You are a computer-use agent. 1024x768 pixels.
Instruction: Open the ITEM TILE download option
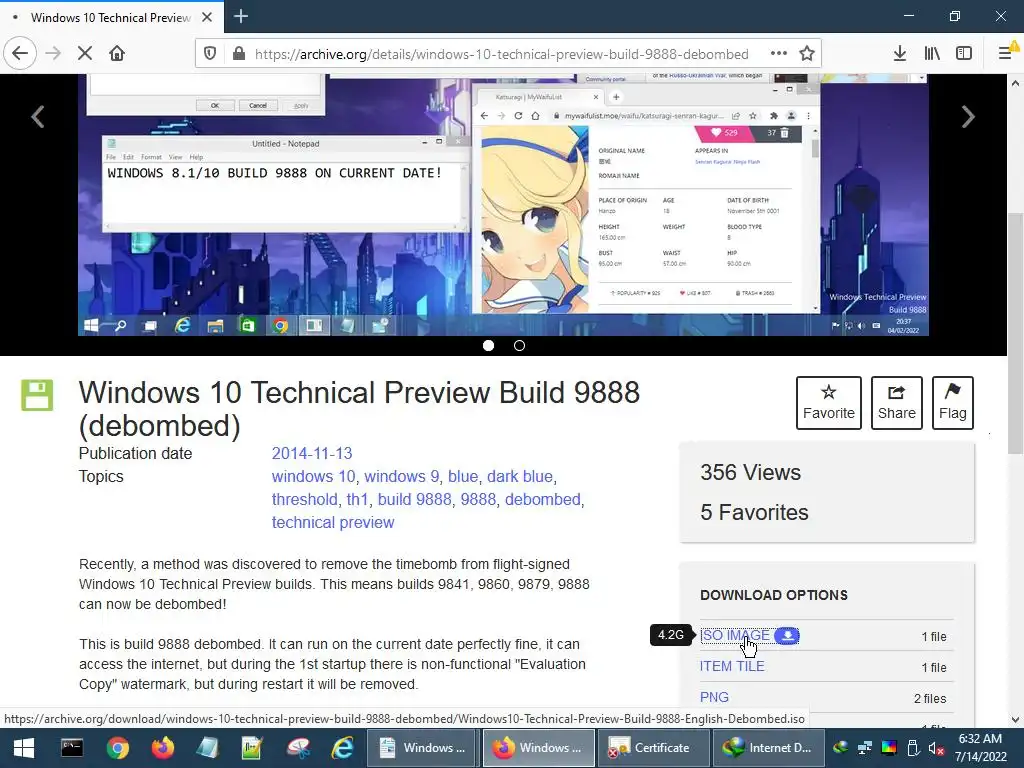[x=732, y=666]
